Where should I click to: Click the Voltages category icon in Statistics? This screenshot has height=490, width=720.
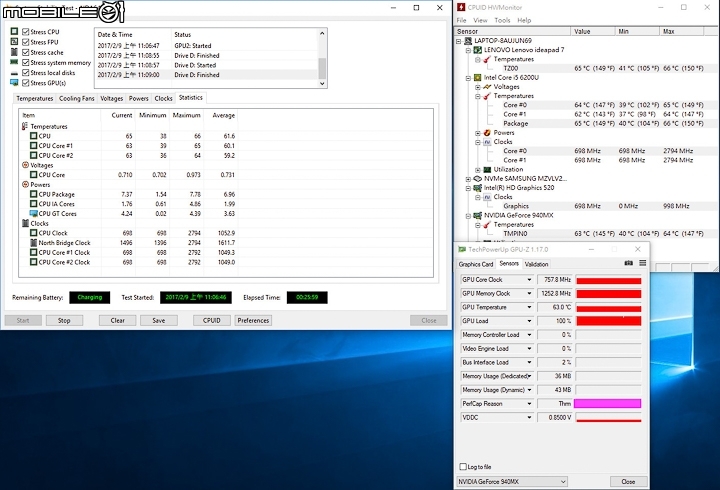point(25,165)
